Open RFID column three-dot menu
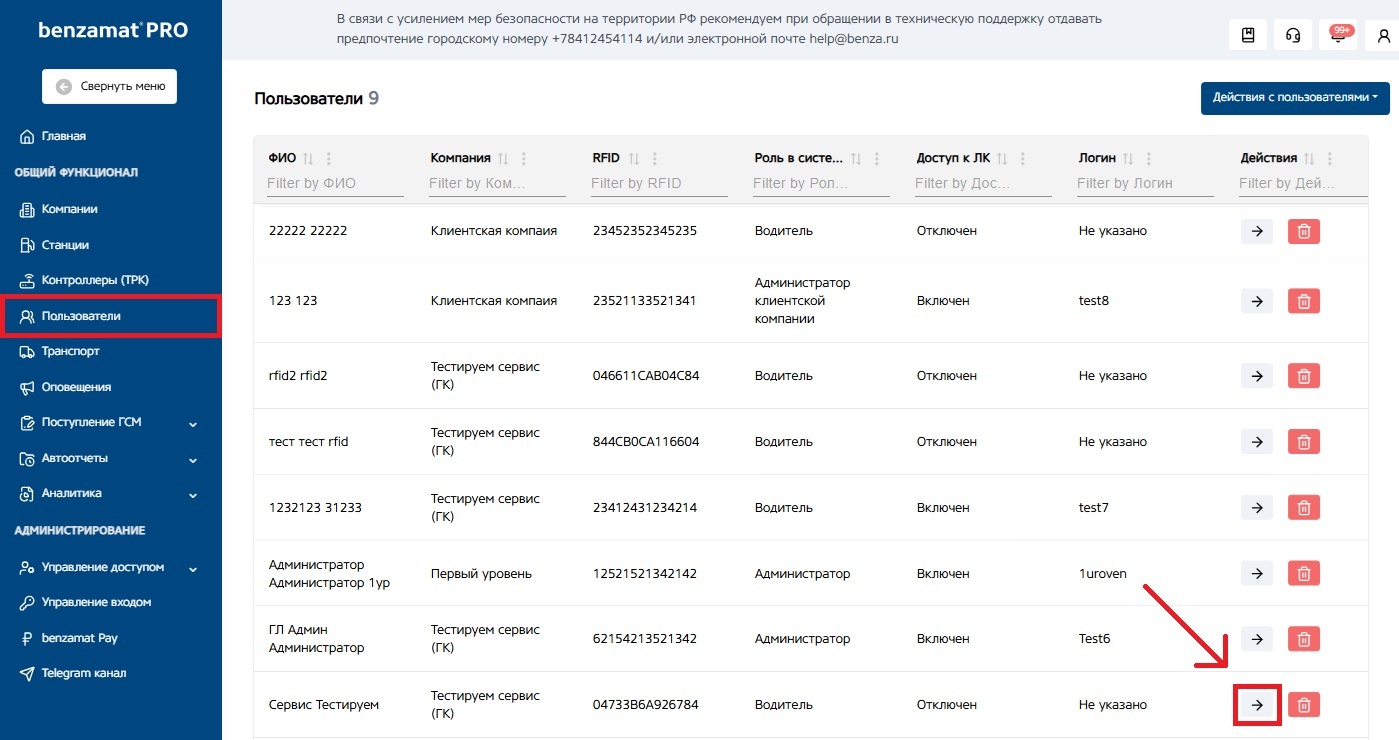This screenshot has width=1399, height=740. (655, 158)
